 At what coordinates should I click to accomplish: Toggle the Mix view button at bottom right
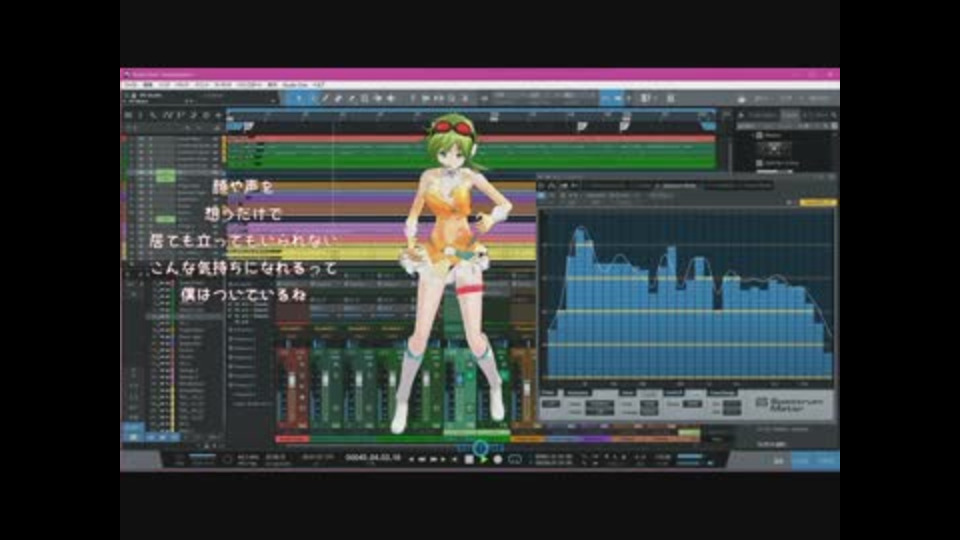click(x=801, y=460)
